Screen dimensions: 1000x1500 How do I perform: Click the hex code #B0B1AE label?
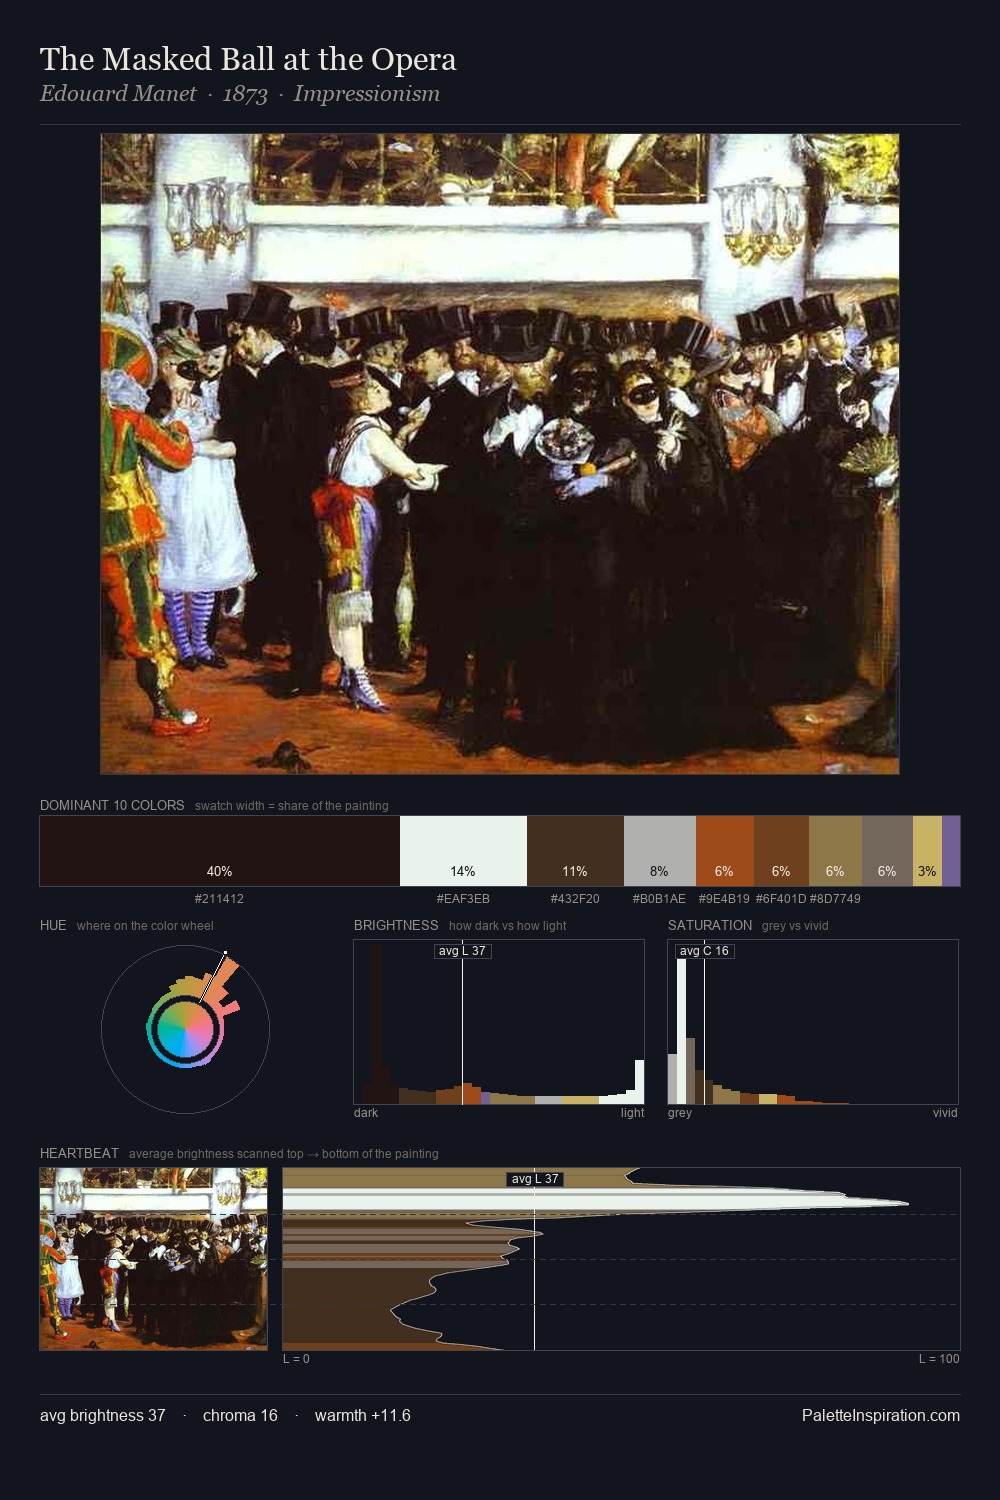pos(659,899)
